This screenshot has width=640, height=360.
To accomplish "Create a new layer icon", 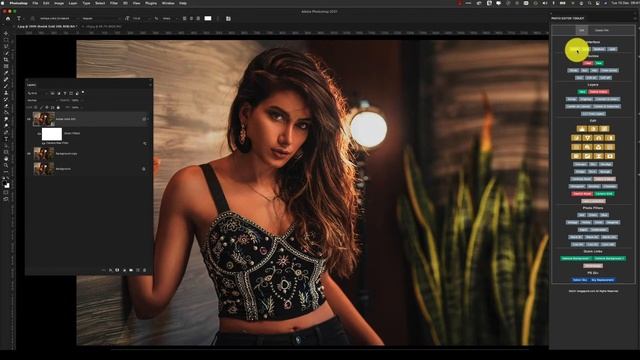I will point(138,270).
